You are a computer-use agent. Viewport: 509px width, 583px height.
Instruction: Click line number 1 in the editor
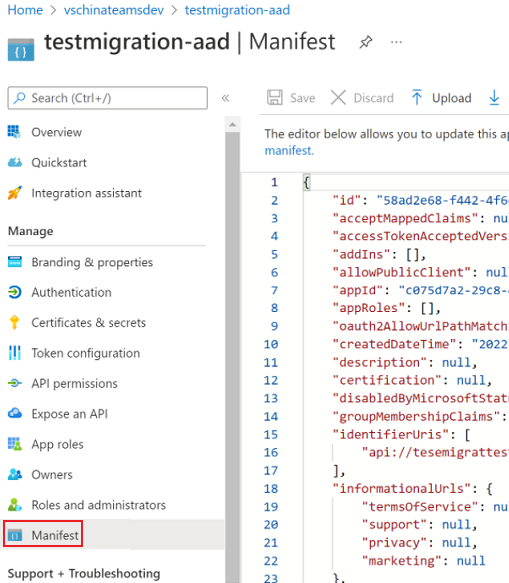[x=274, y=182]
